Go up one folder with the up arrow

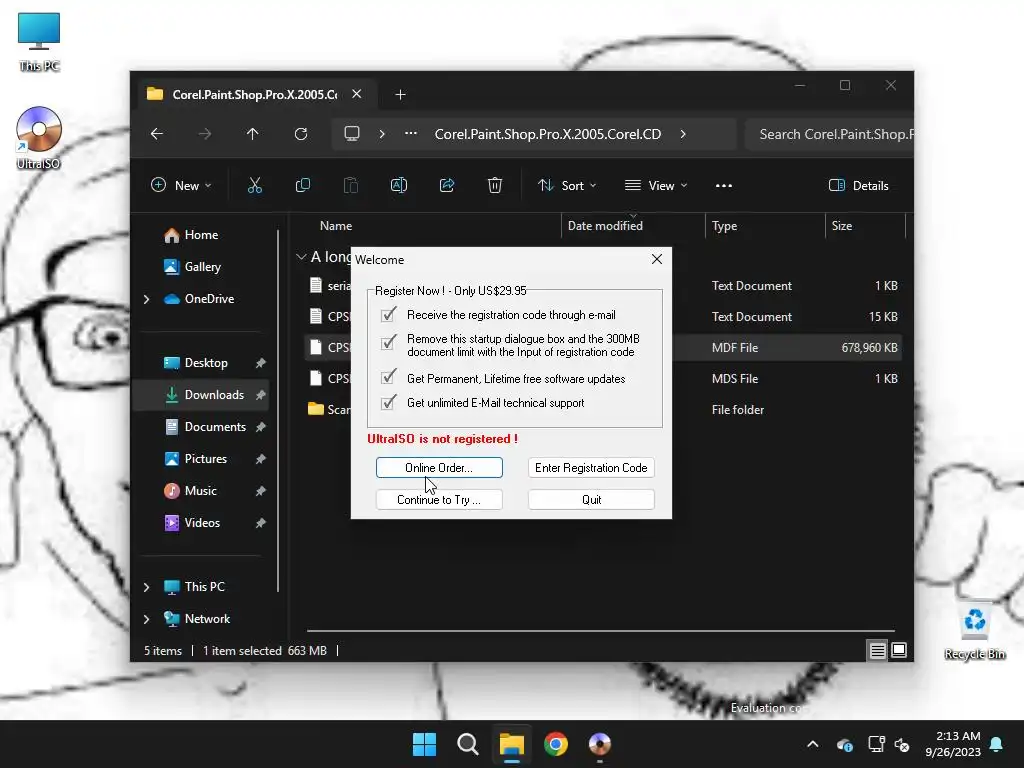click(253, 134)
